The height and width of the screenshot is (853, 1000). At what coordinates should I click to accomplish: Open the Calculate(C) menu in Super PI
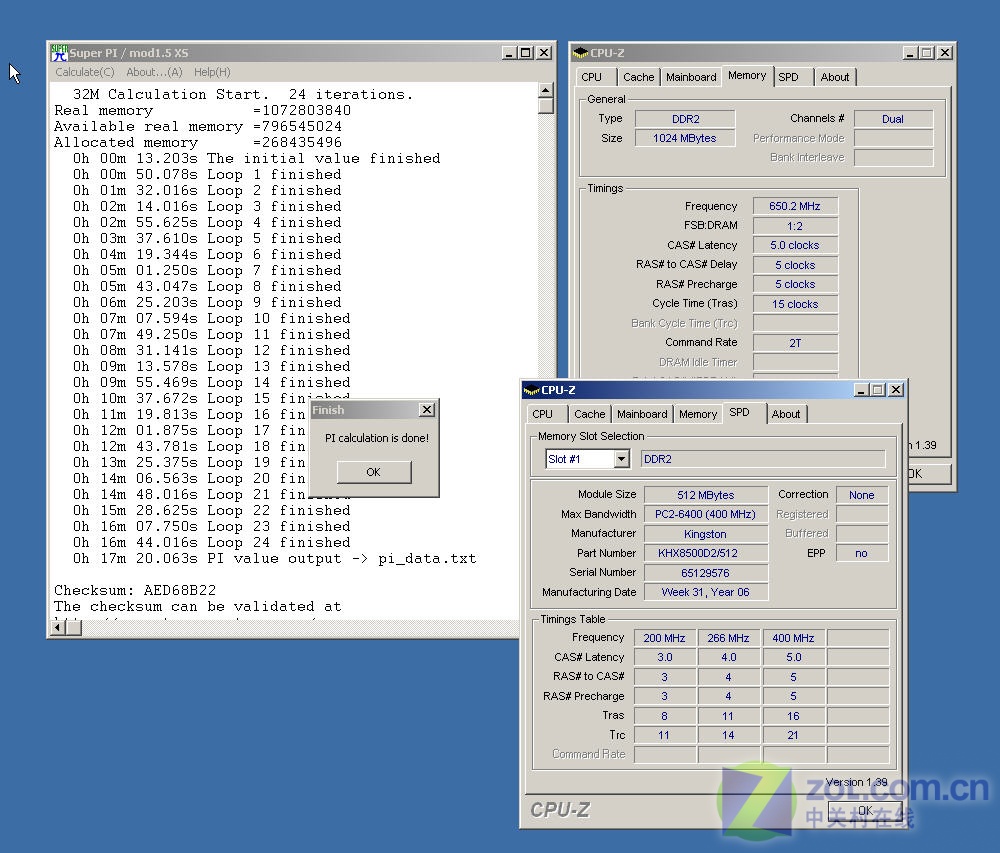(85, 72)
